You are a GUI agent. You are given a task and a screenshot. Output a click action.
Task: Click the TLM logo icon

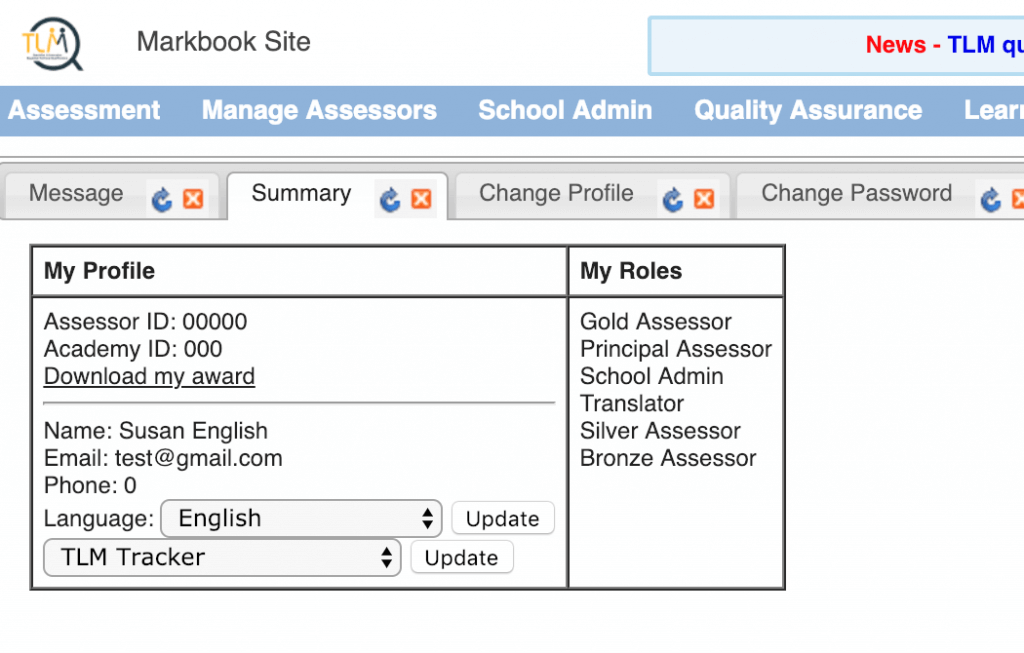point(52,43)
